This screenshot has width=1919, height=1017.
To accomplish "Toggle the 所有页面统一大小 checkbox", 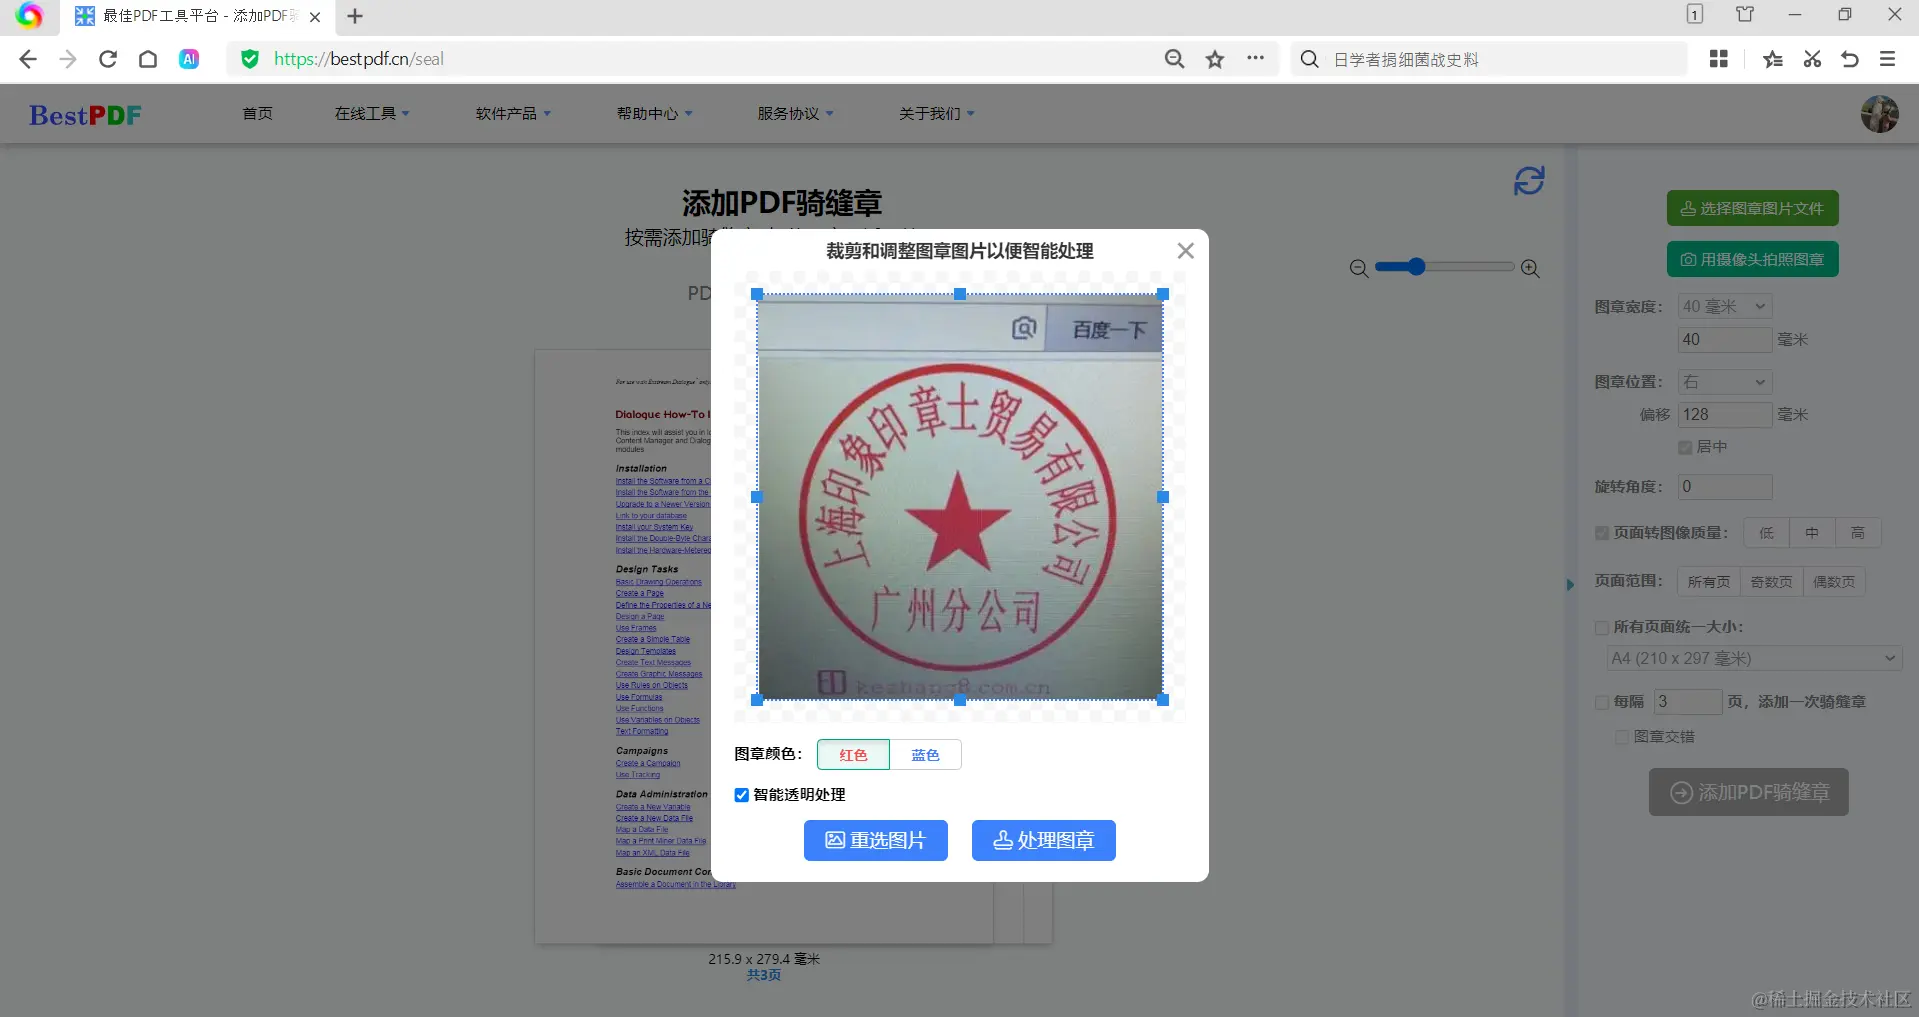I will 1602,628.
